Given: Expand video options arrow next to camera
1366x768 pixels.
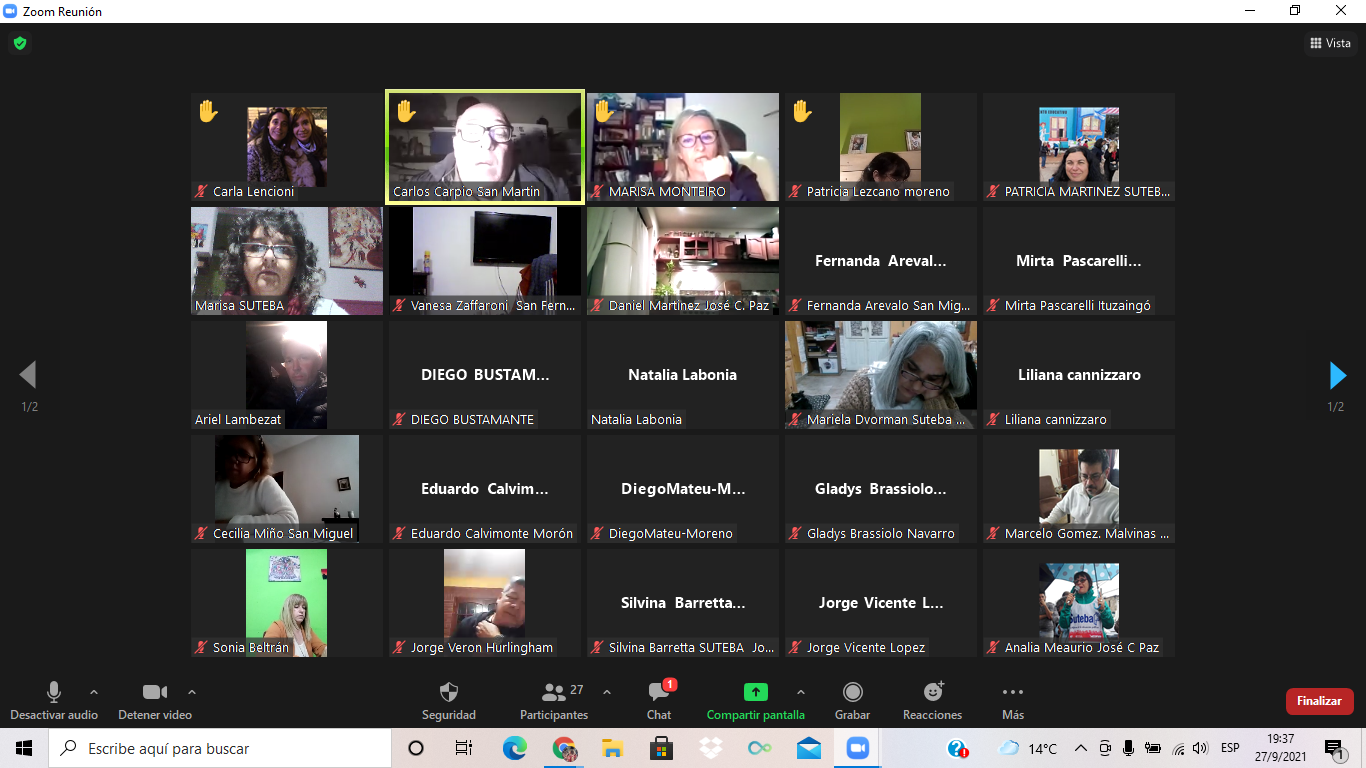Looking at the screenshot, I should pos(192,691).
